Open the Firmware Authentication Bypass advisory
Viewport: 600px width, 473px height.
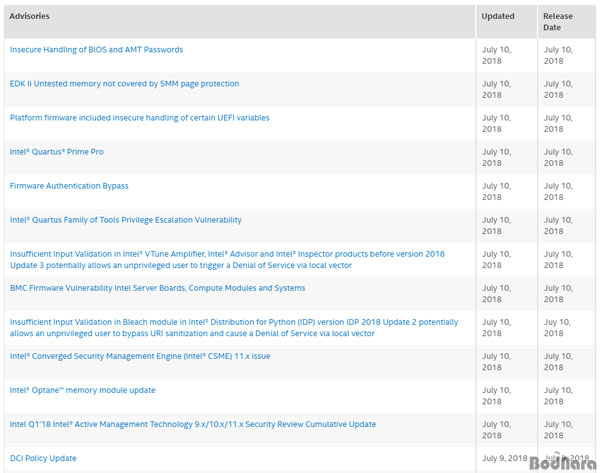tap(69, 186)
